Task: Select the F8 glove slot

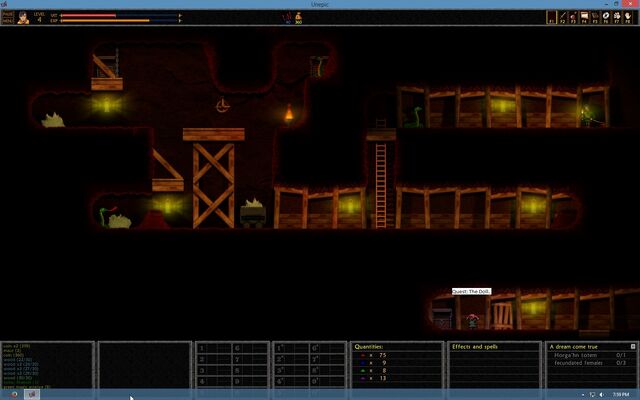Action: 628,18
